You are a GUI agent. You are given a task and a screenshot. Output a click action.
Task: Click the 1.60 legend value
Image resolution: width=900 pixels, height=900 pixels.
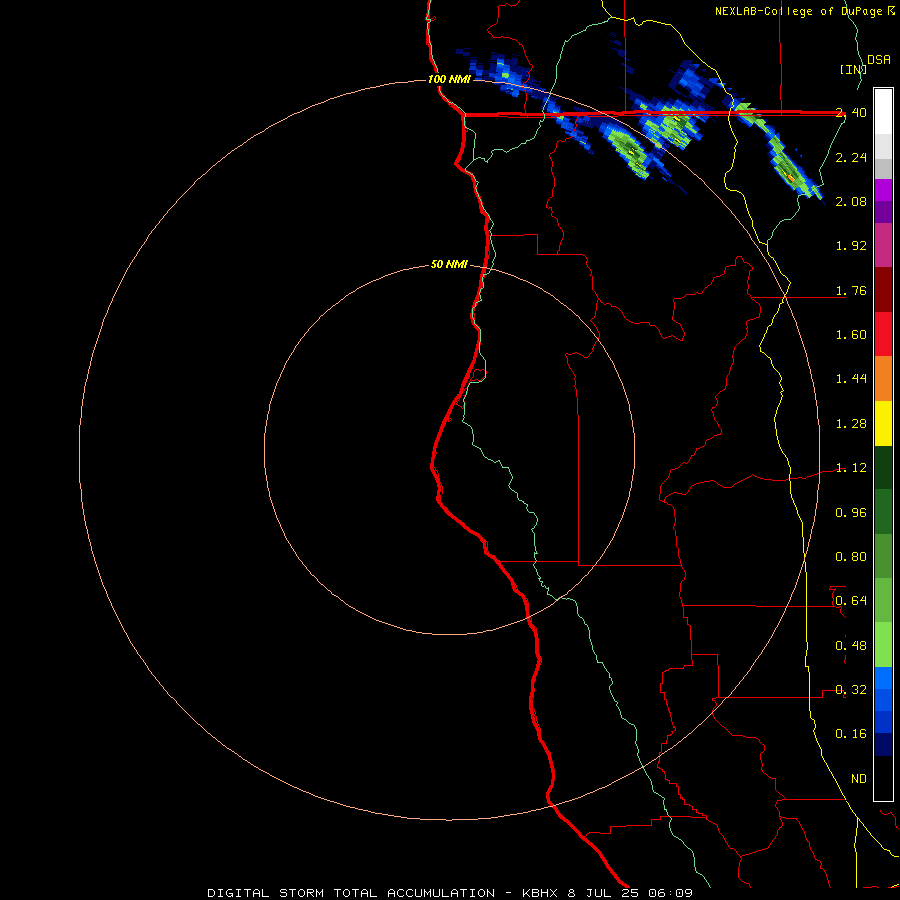click(x=851, y=335)
